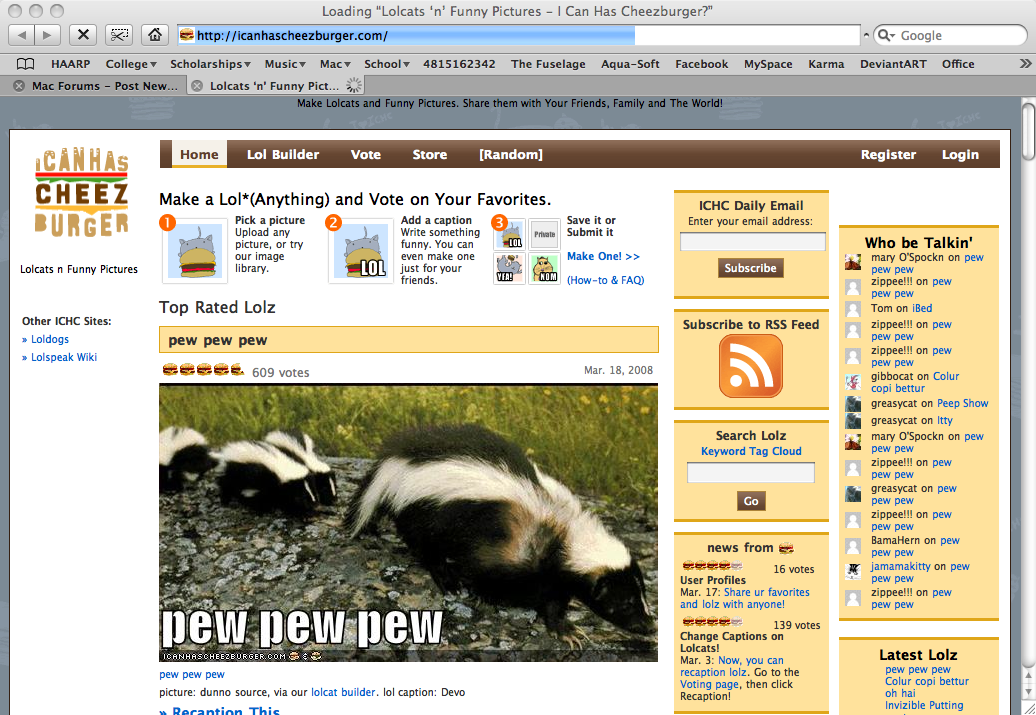The height and width of the screenshot is (715, 1036).
Task: Open the Music bookmarks dropdown
Action: (x=285, y=64)
